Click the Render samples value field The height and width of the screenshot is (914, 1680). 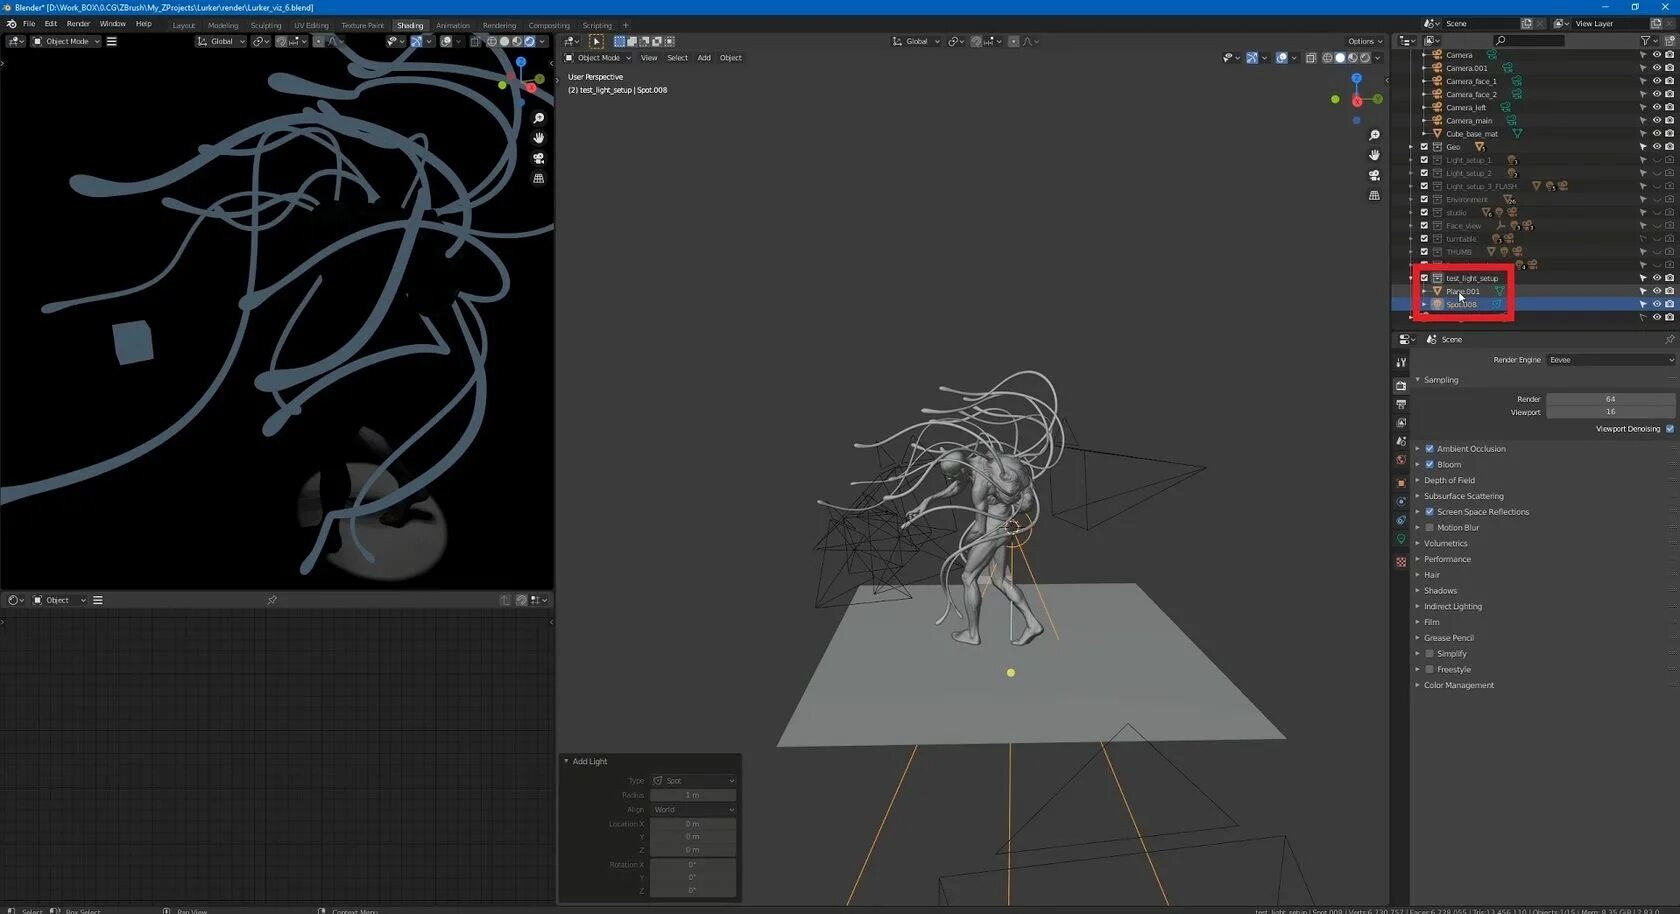pos(1610,399)
